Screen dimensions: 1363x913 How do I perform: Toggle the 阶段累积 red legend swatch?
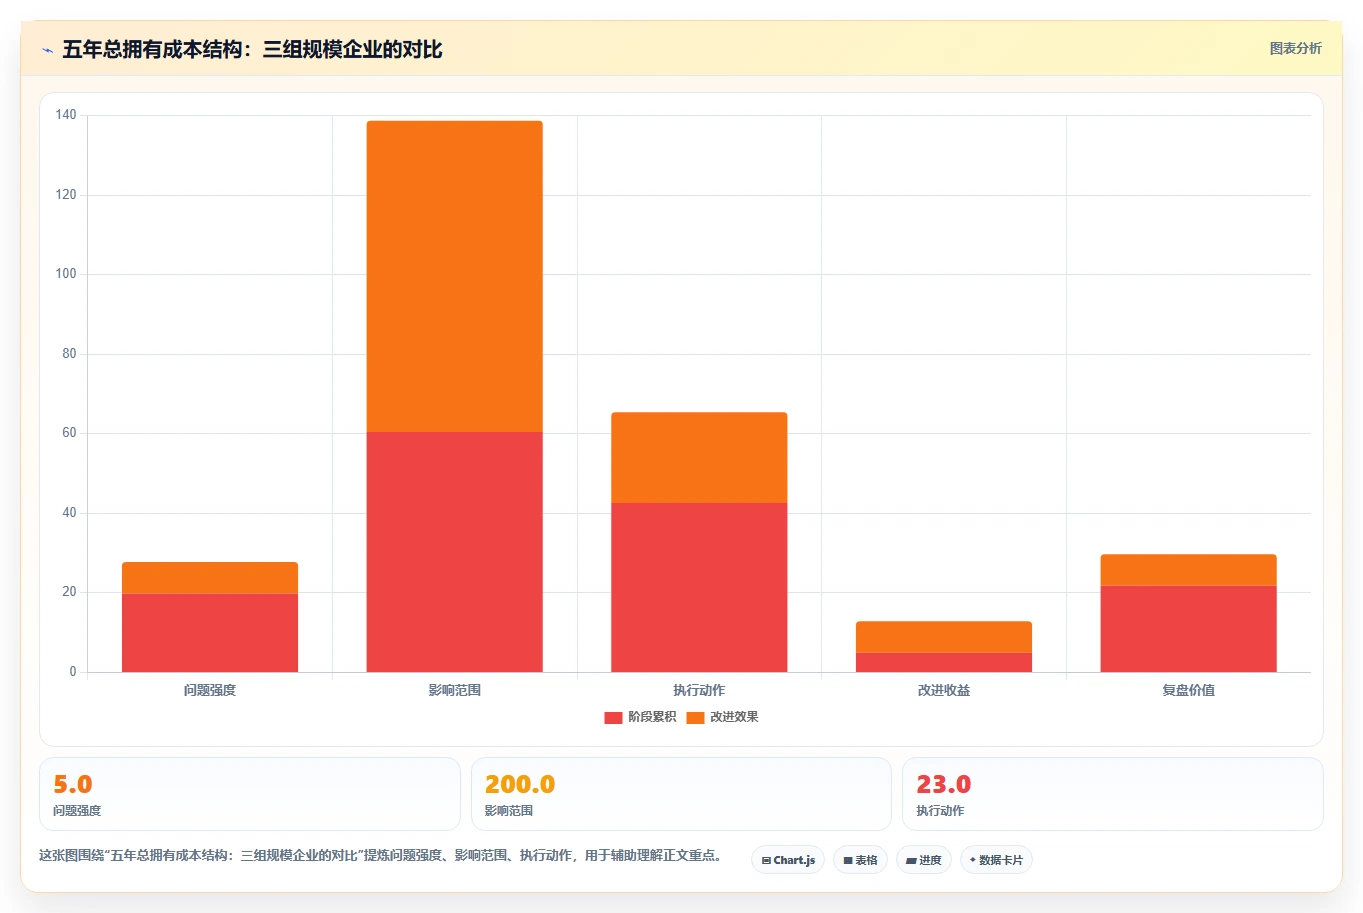pyautogui.click(x=613, y=717)
